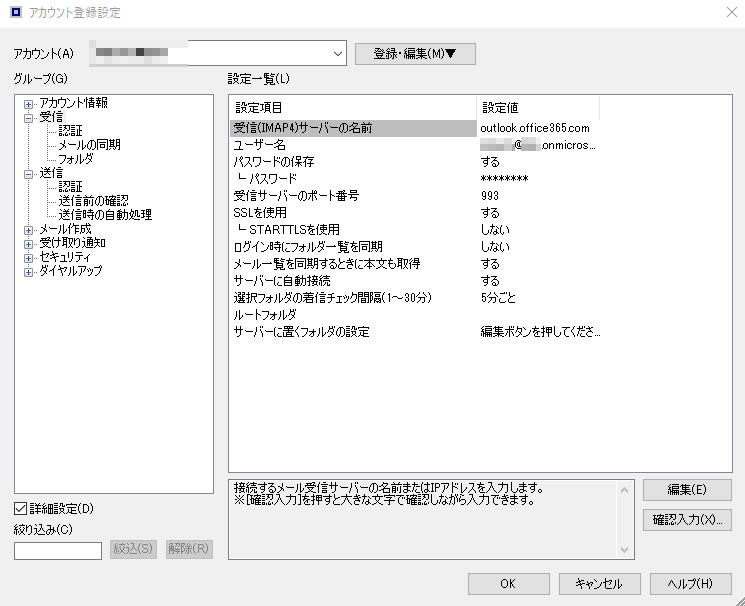Select セキュリティ tree label
Screen dimensions: 745x606
point(65,257)
